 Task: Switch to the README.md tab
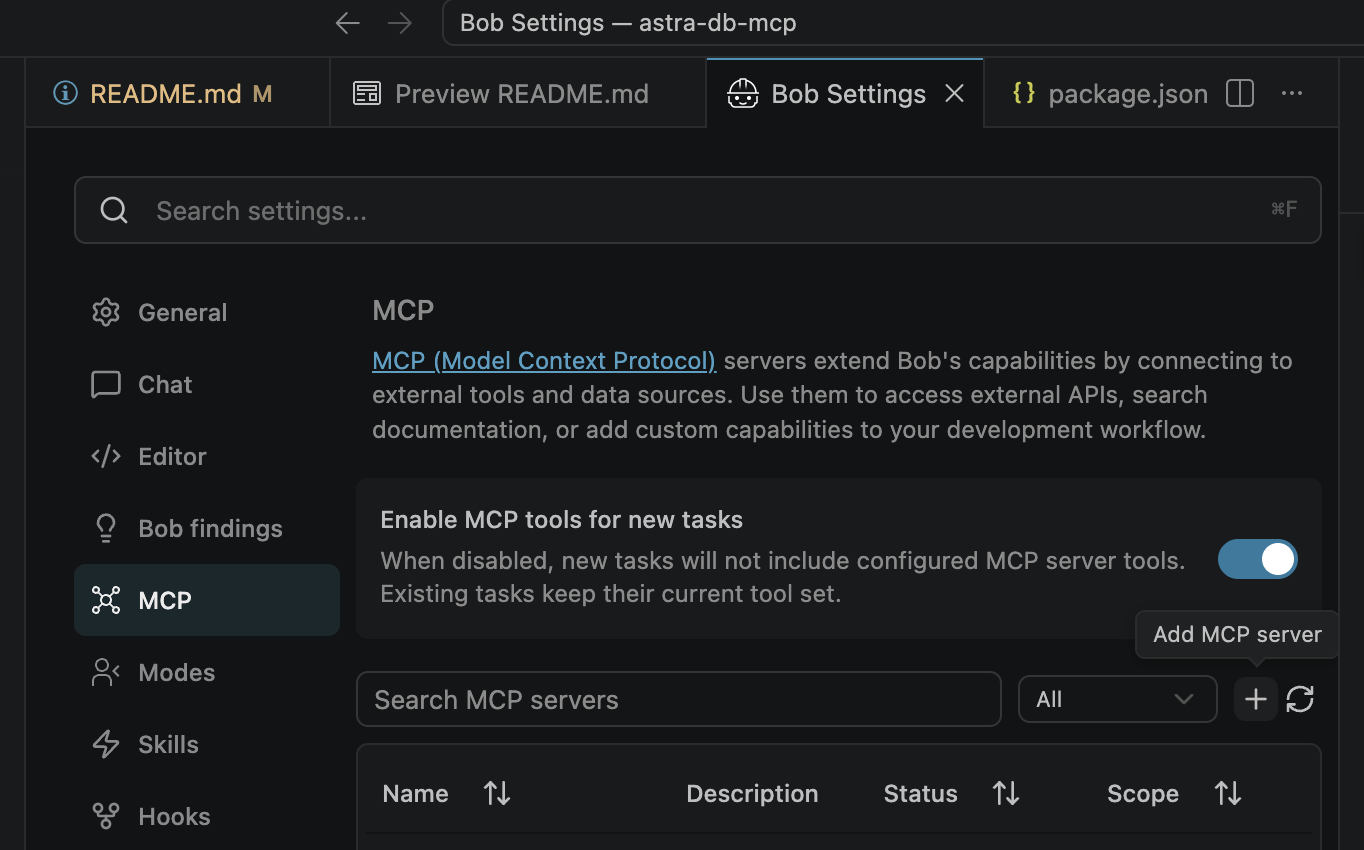tap(178, 93)
